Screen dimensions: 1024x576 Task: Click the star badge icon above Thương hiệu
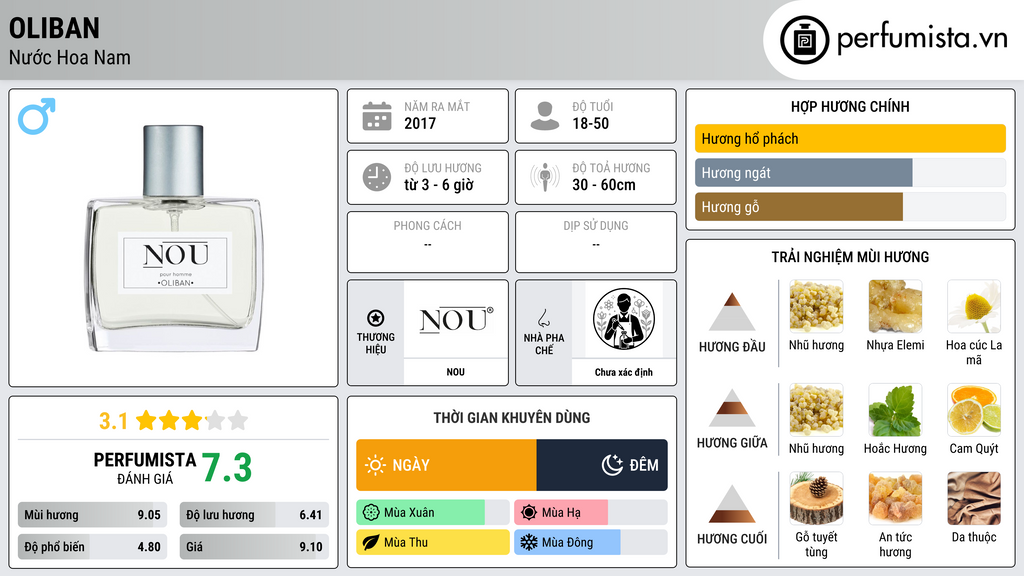tap(376, 318)
